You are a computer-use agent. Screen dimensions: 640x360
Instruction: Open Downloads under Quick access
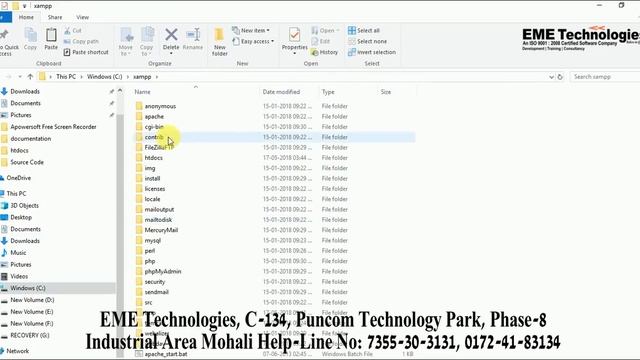pyautogui.click(x=25, y=91)
